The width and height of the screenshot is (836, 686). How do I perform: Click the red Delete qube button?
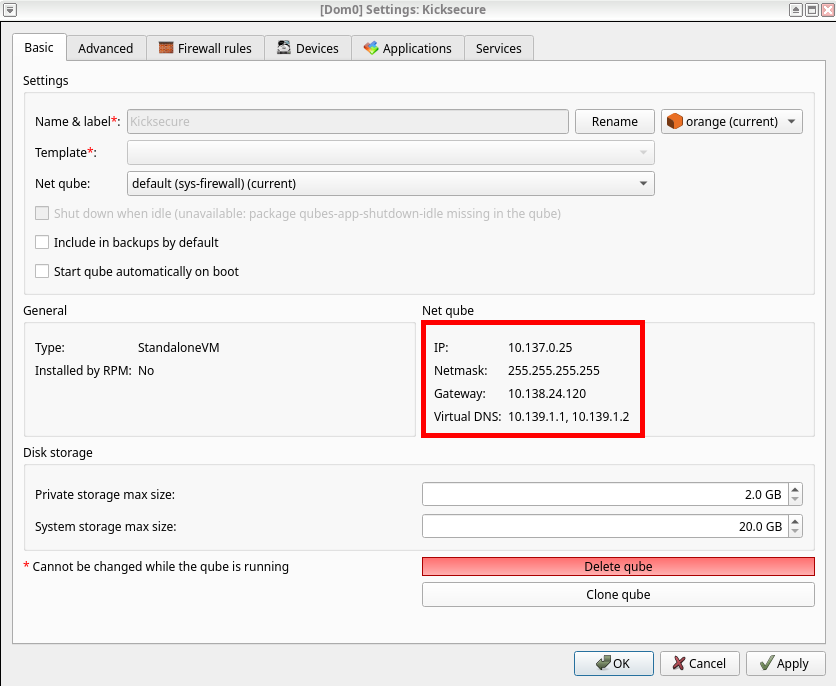click(618, 566)
